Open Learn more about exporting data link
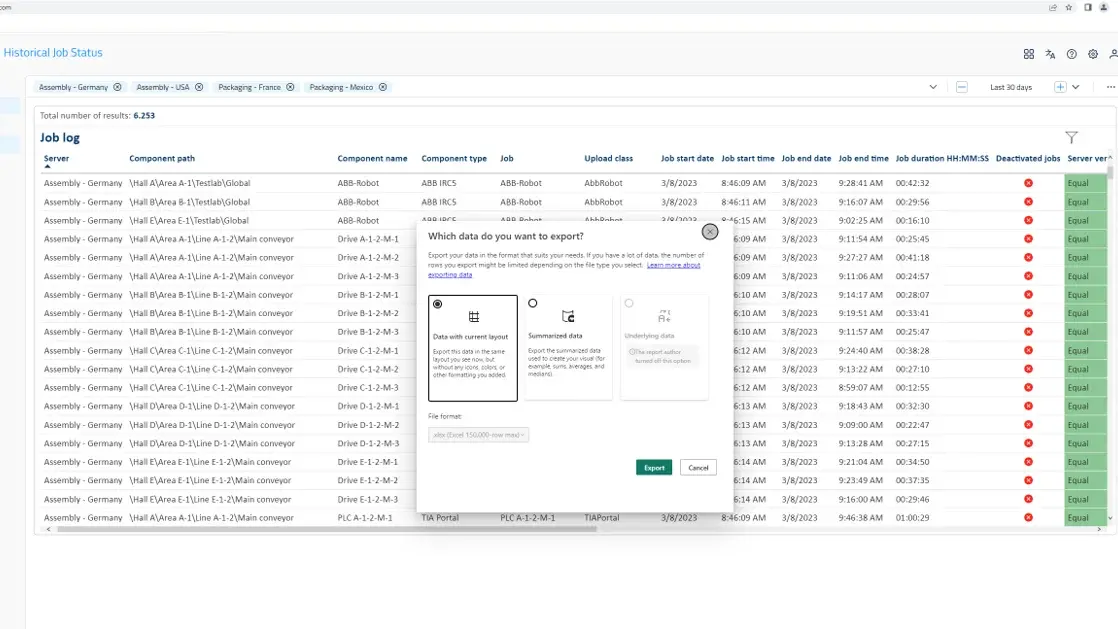 pos(673,265)
